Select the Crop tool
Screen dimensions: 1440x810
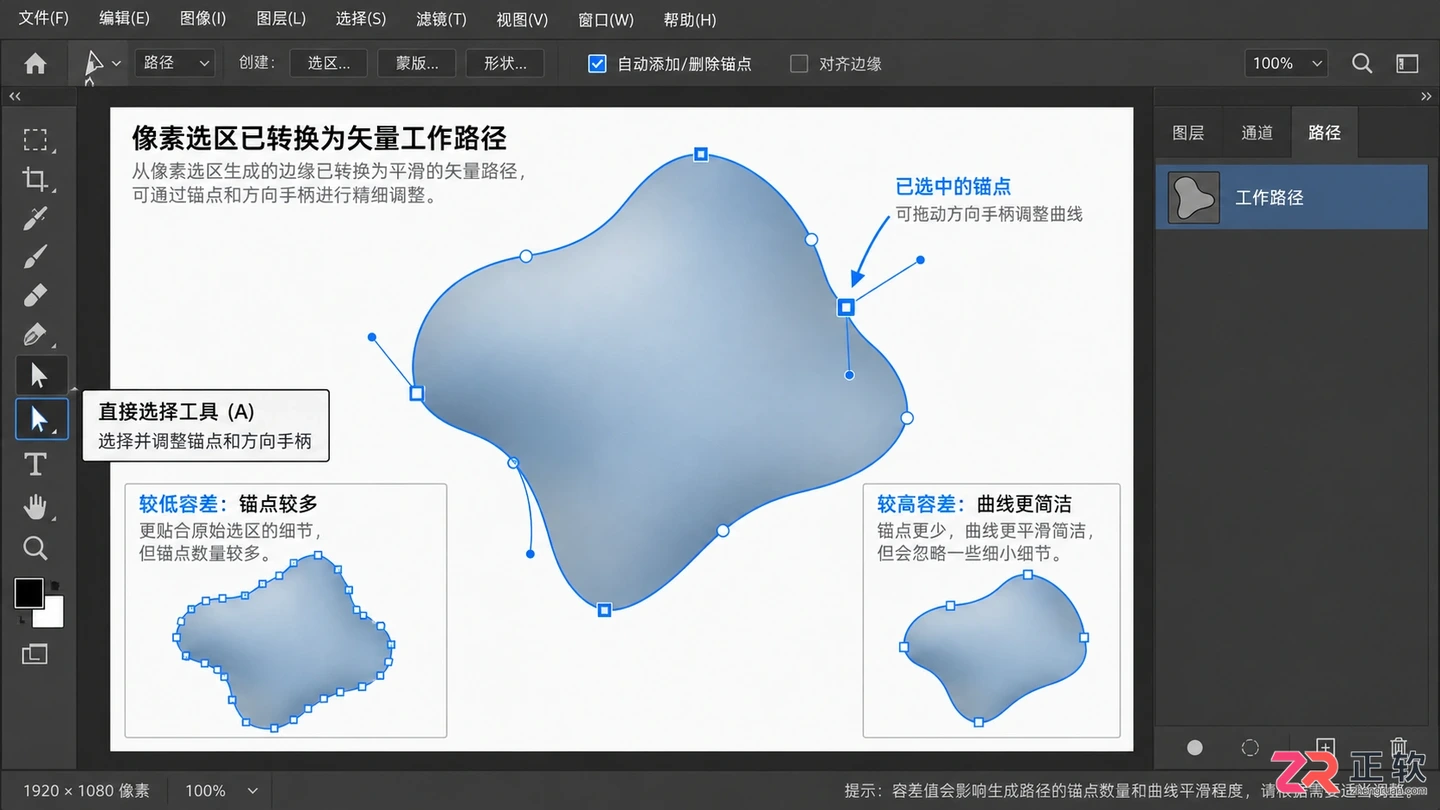tap(35, 179)
